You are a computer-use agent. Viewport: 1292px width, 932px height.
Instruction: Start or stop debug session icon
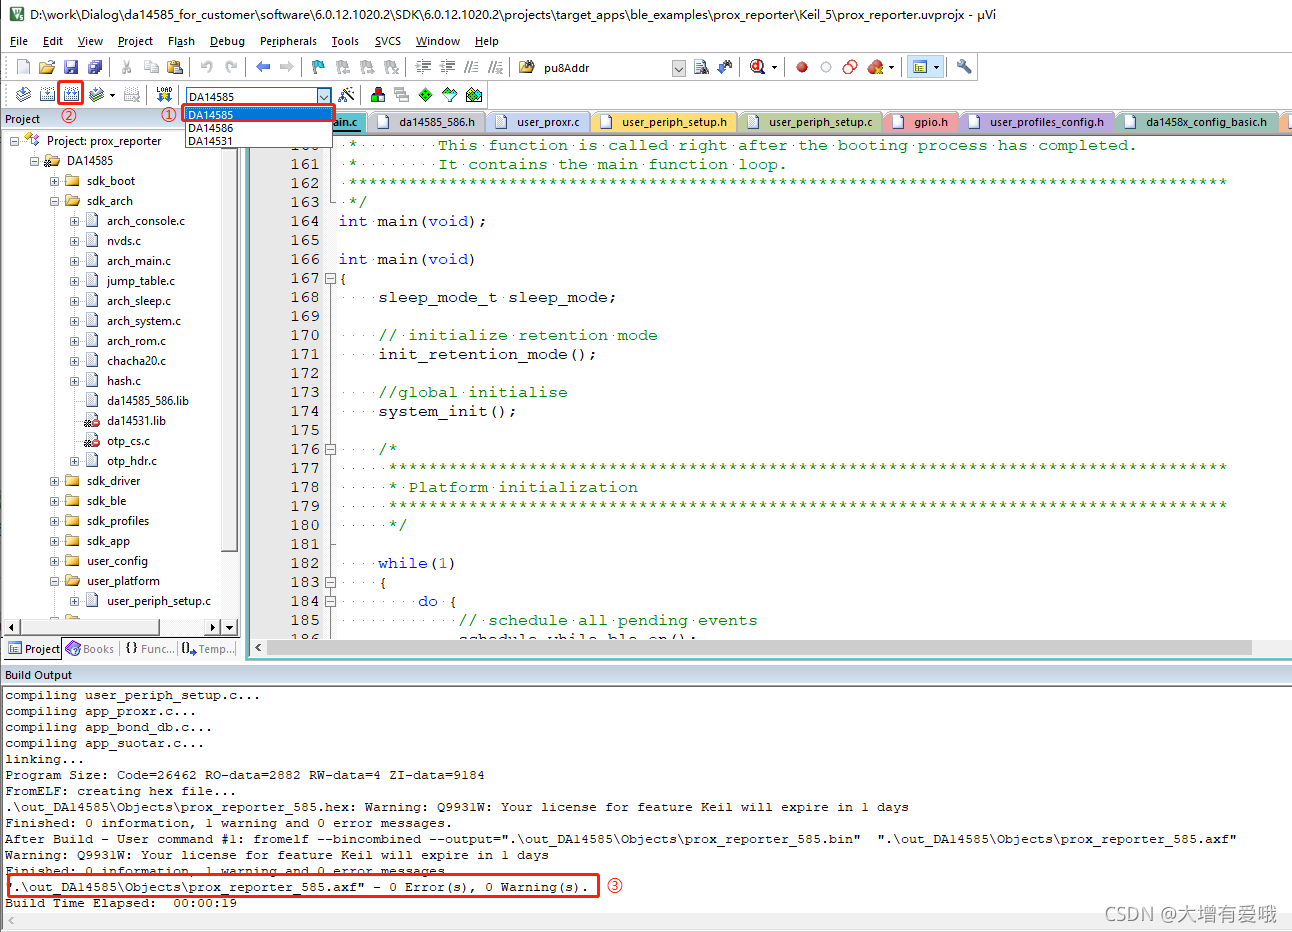tap(757, 67)
